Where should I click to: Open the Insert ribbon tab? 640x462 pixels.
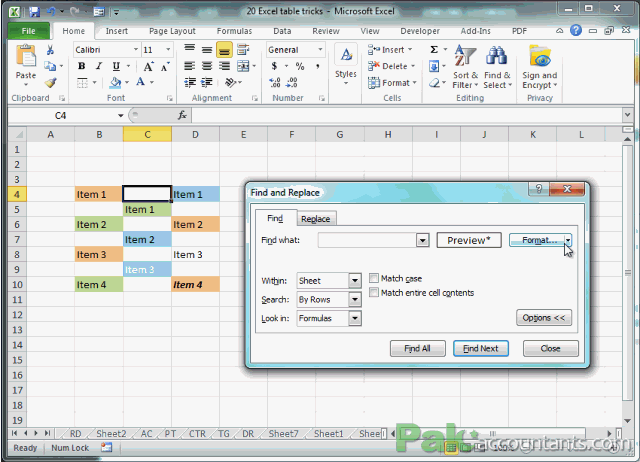[117, 31]
